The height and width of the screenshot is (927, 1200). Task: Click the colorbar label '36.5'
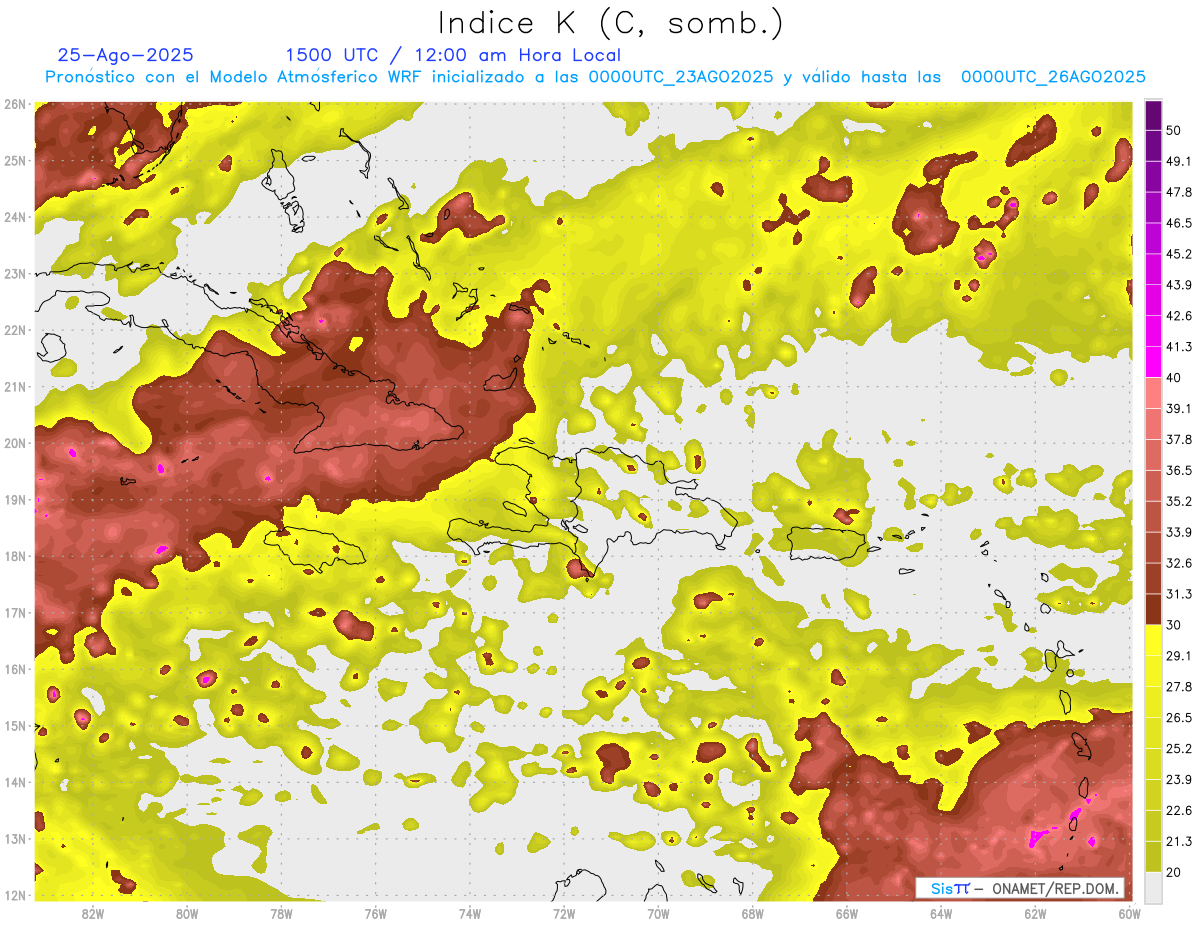tap(1179, 470)
